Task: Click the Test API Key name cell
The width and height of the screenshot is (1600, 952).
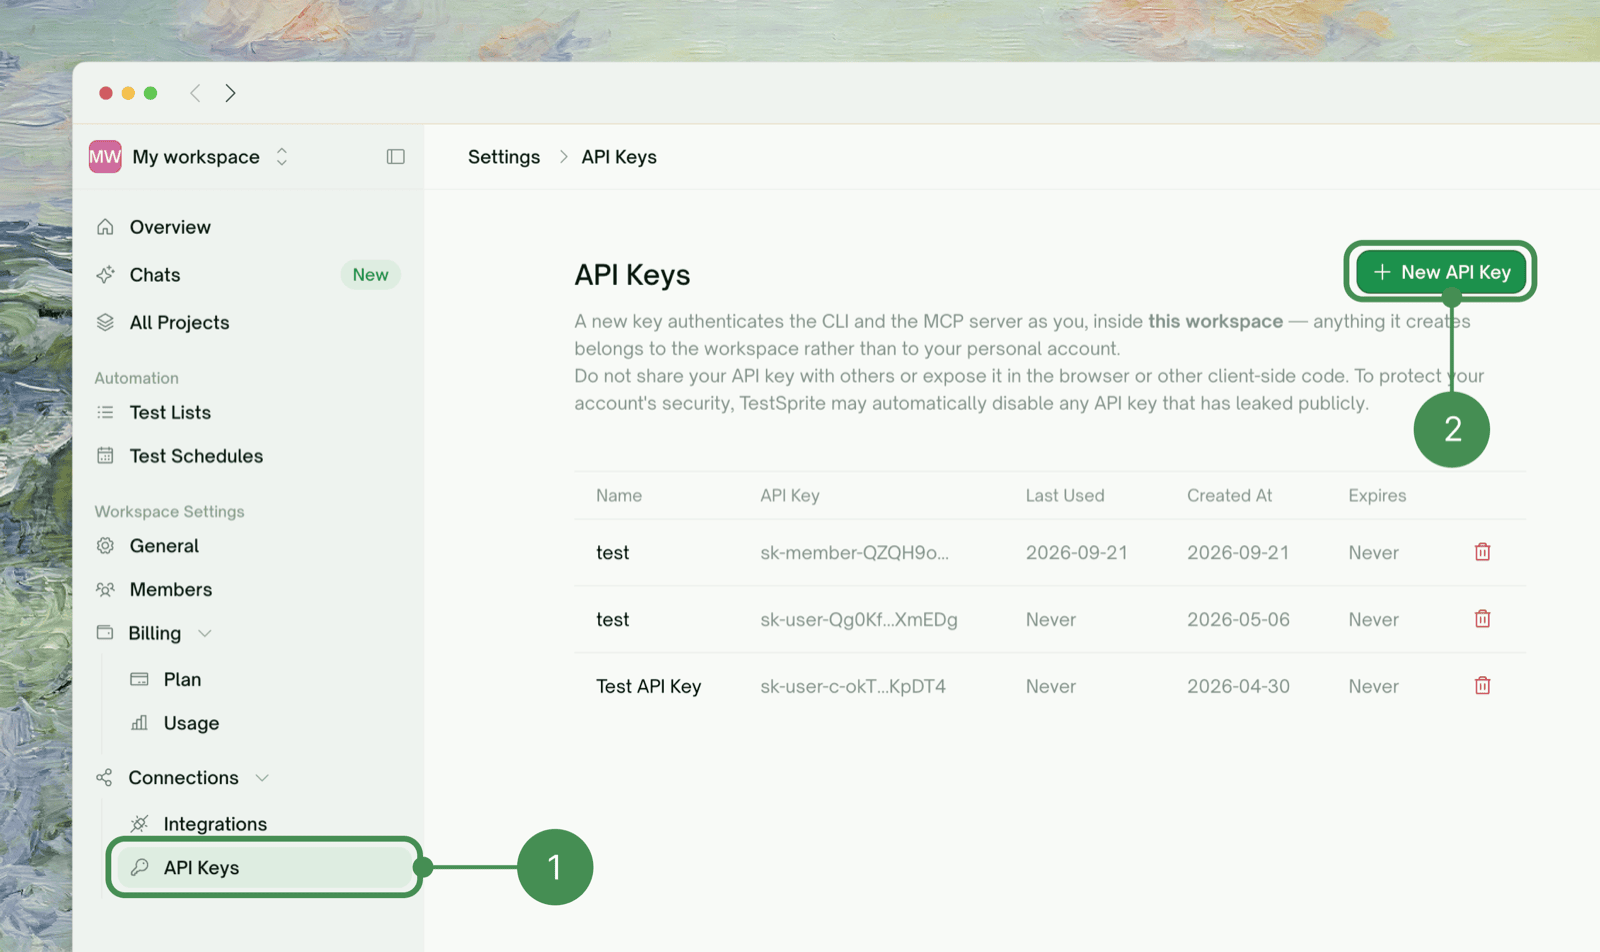Action: click(x=648, y=686)
